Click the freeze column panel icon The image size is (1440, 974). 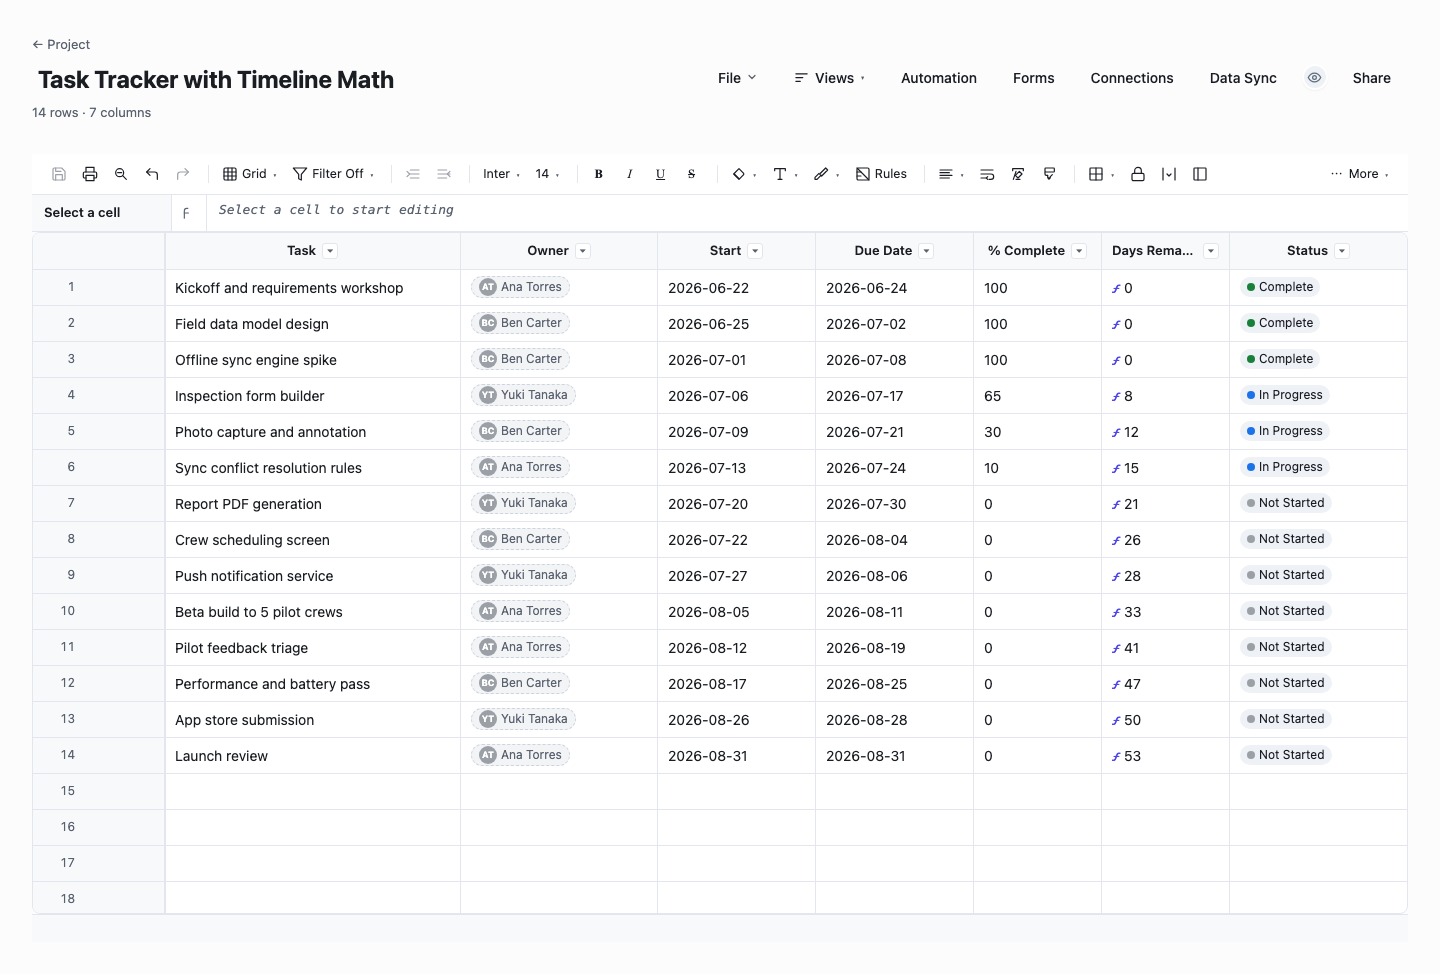pos(1200,174)
